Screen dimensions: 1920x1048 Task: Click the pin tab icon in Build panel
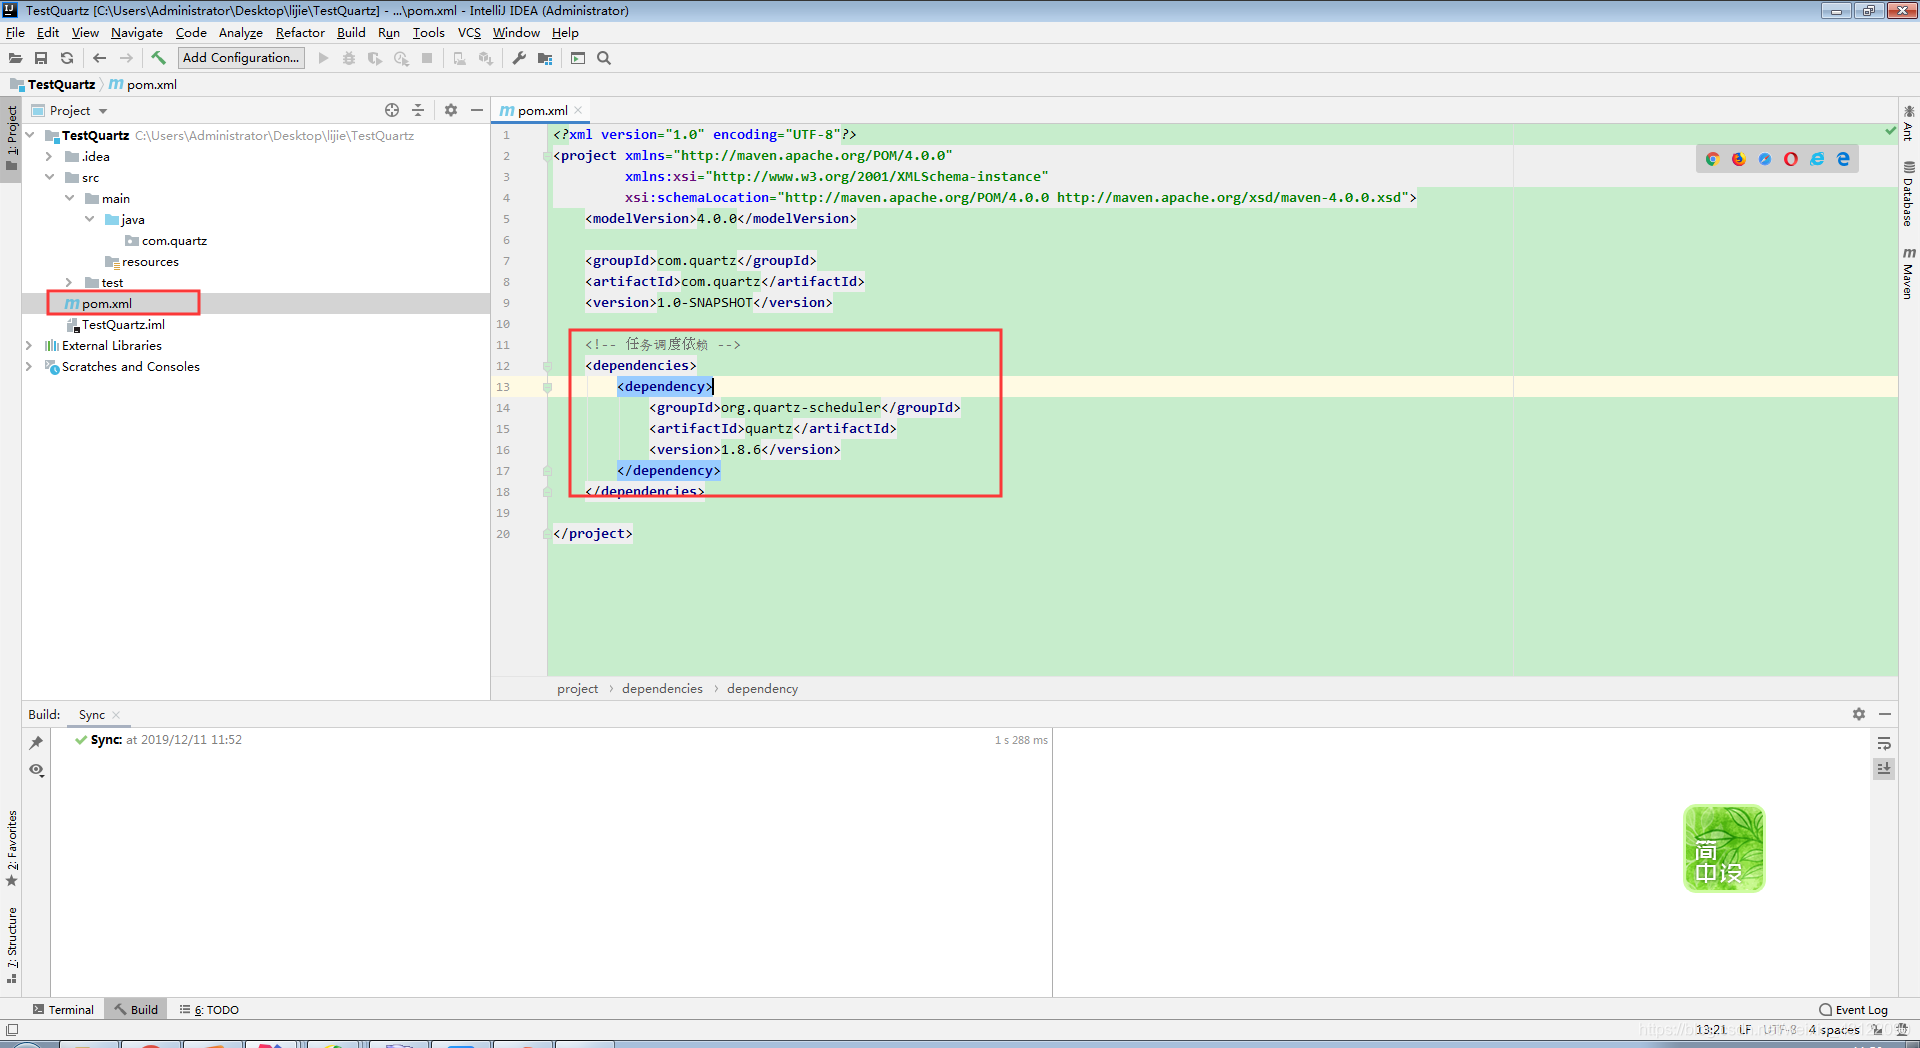36,742
